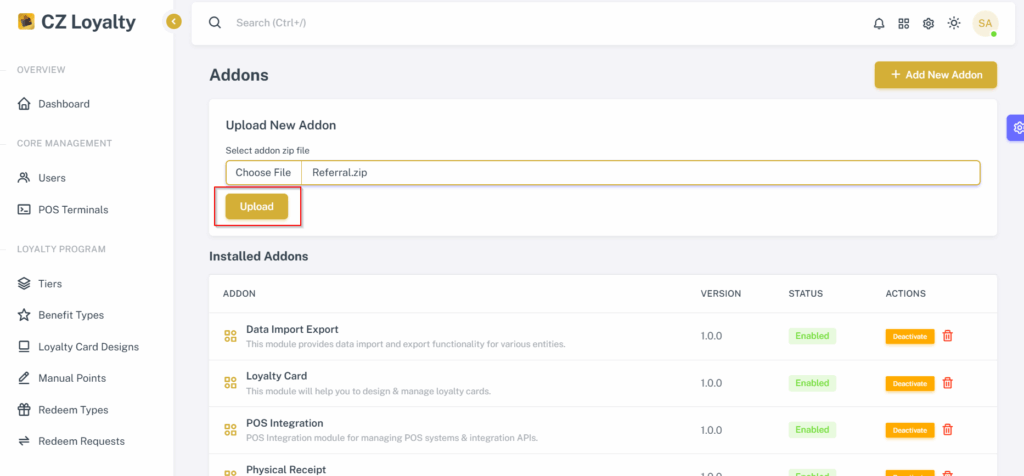Click the CZ Loyalty logo icon
The height and width of the screenshot is (476, 1024).
[x=26, y=22]
